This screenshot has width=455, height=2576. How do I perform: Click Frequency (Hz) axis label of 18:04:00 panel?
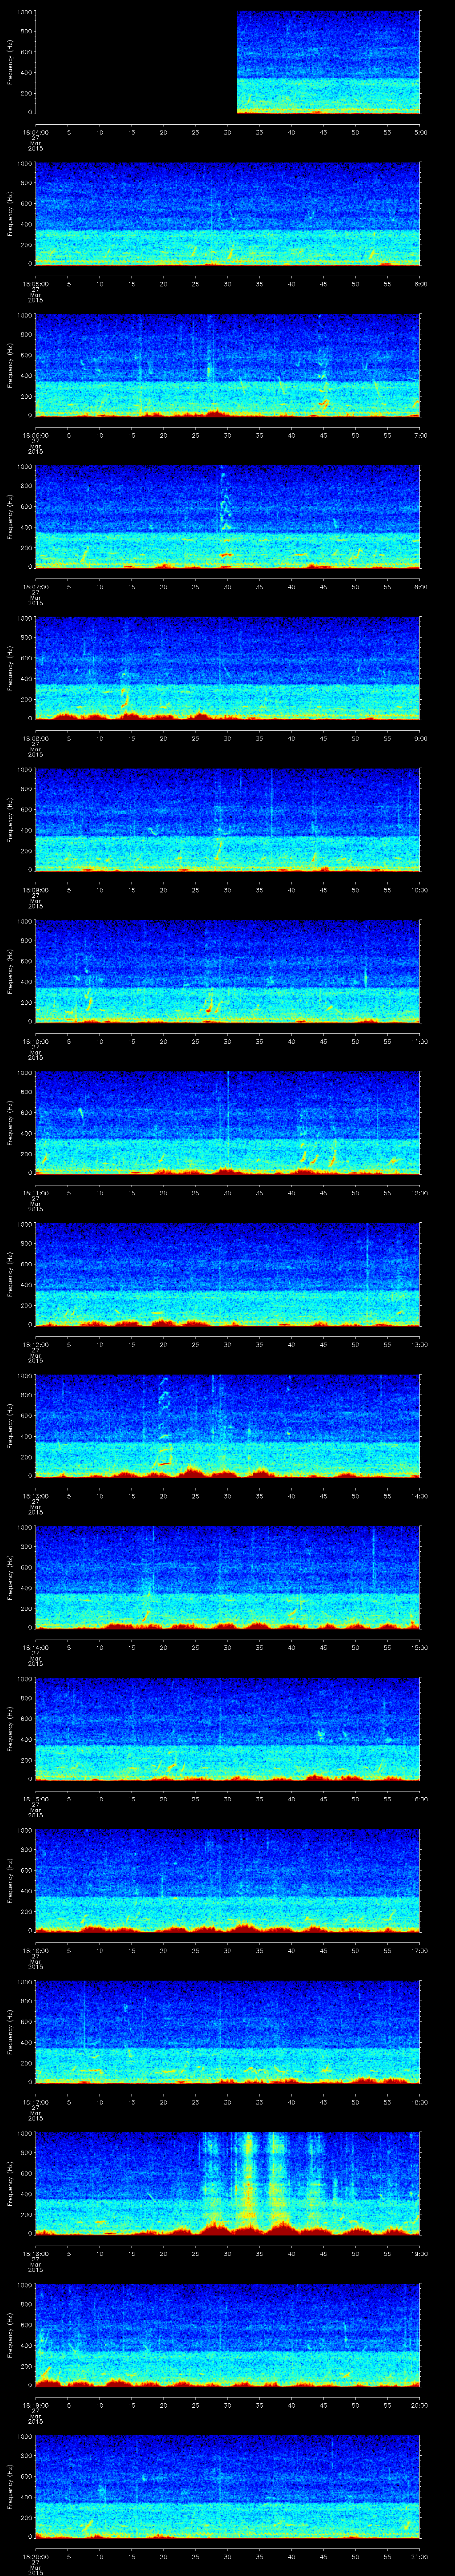(10, 62)
